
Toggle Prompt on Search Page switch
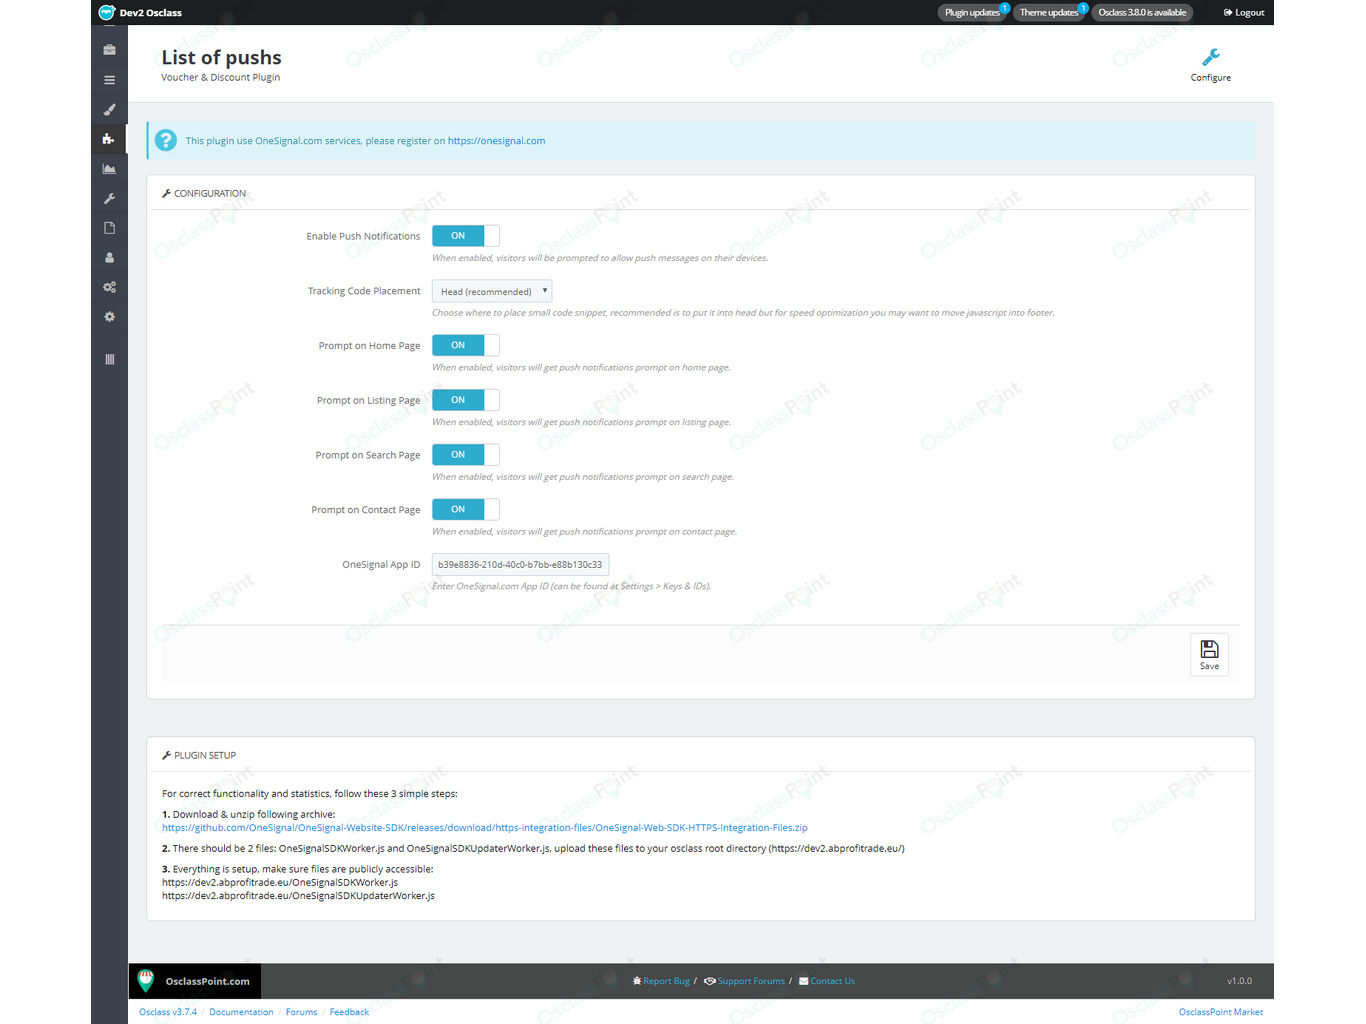(465, 455)
